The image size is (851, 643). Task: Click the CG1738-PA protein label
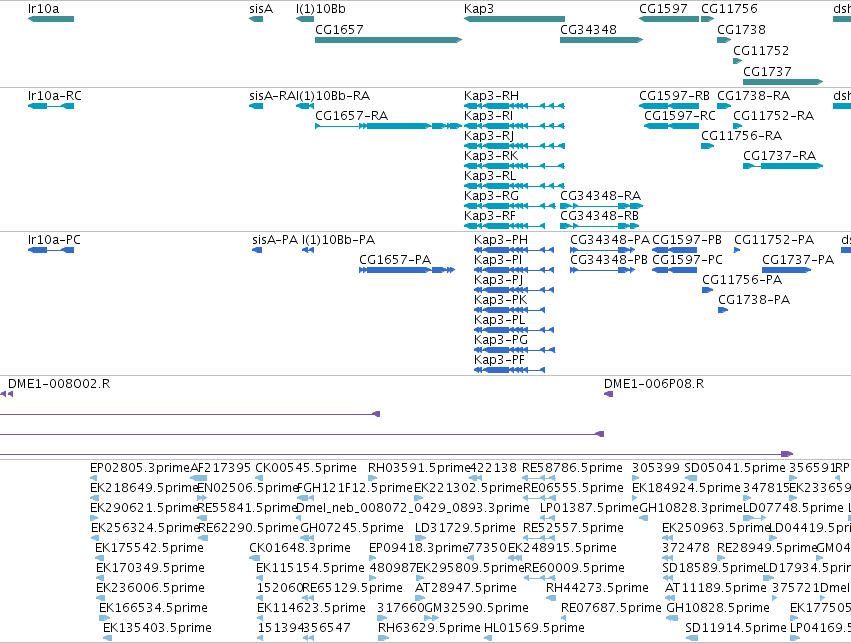pos(754,300)
